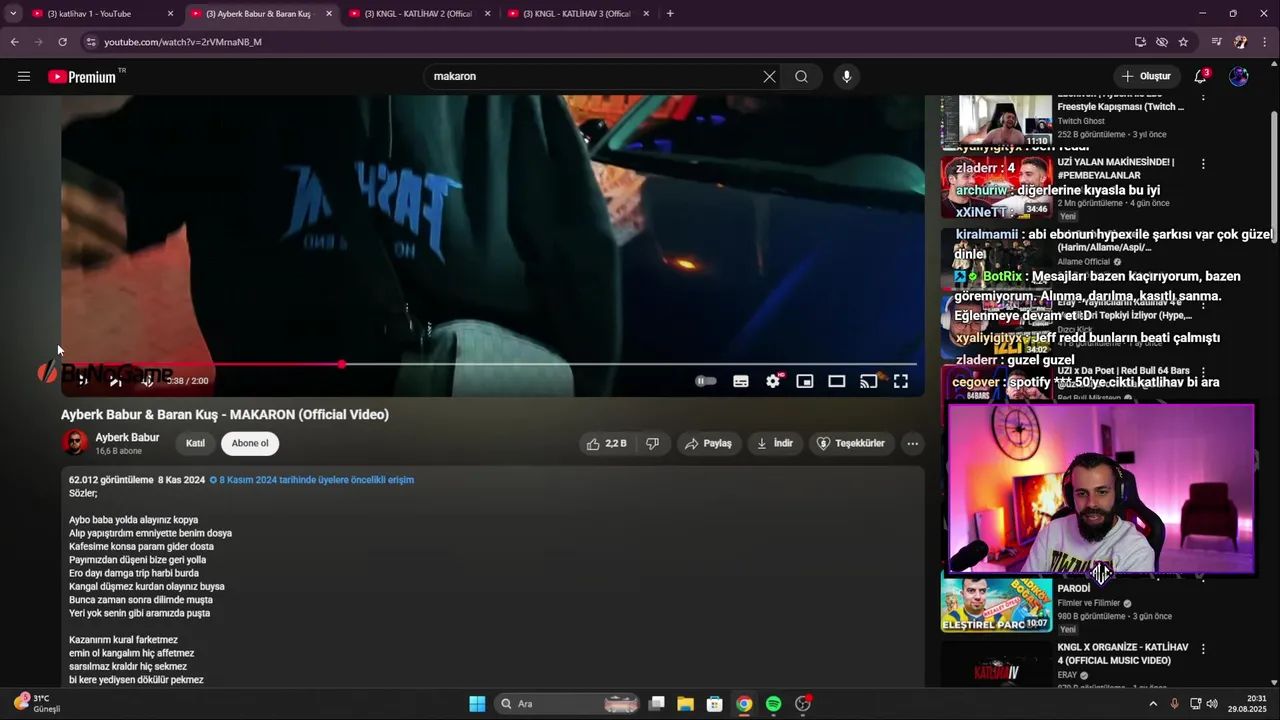Share the video with Paylaş
1280x720 pixels.
(x=708, y=443)
